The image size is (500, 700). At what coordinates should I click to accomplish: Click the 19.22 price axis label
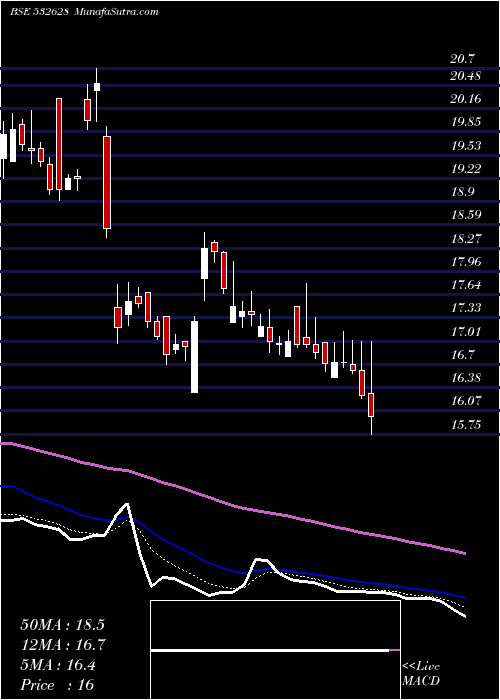(466, 169)
